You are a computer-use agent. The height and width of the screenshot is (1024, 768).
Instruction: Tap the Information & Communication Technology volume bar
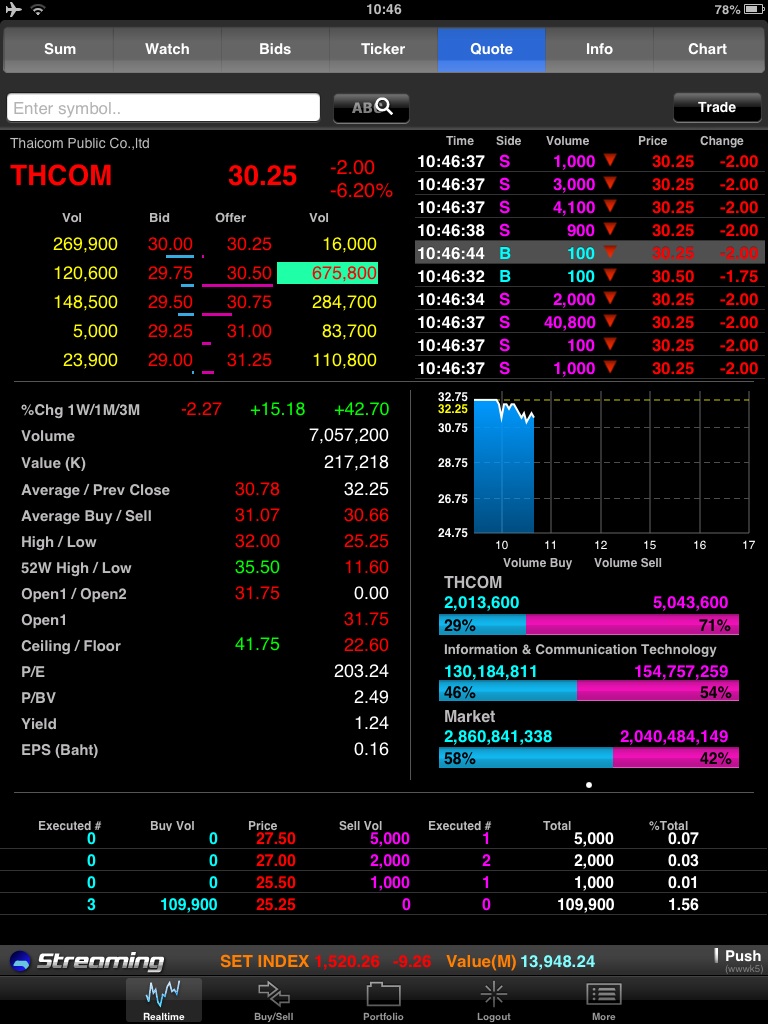[588, 691]
